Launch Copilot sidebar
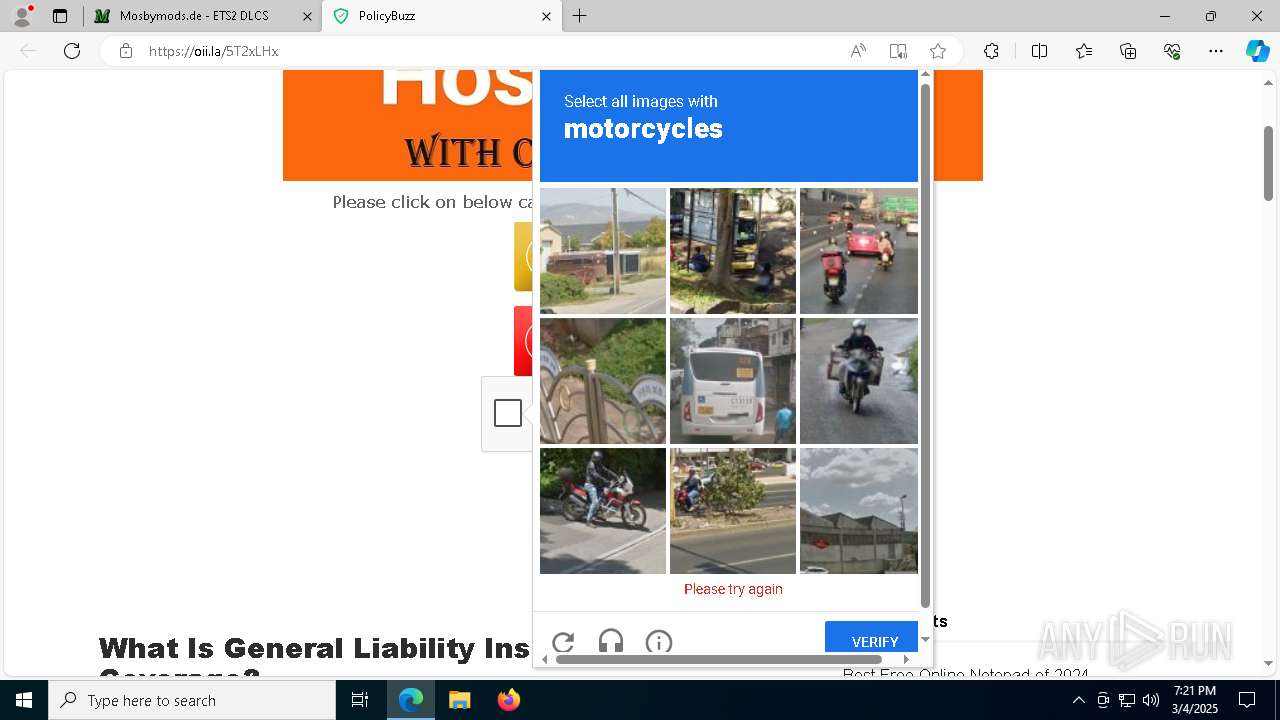This screenshot has height=720, width=1280. coord(1257,51)
